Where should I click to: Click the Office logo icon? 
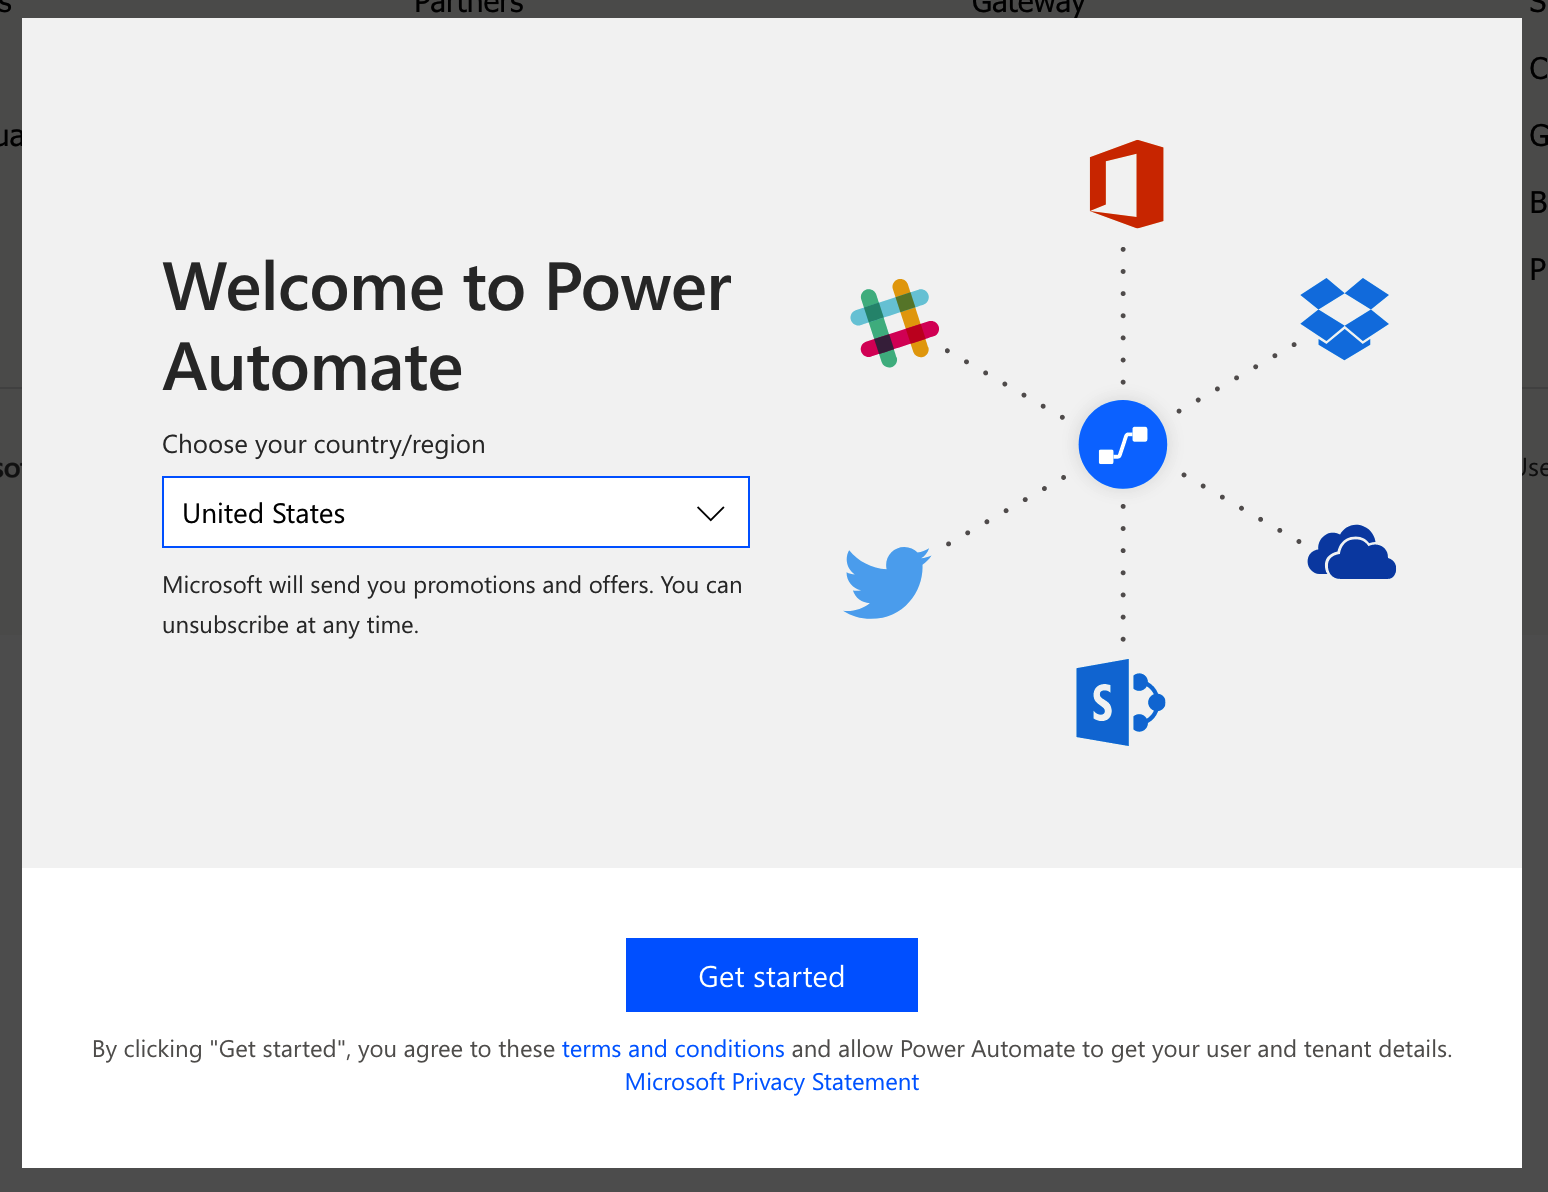pyautogui.click(x=1127, y=184)
